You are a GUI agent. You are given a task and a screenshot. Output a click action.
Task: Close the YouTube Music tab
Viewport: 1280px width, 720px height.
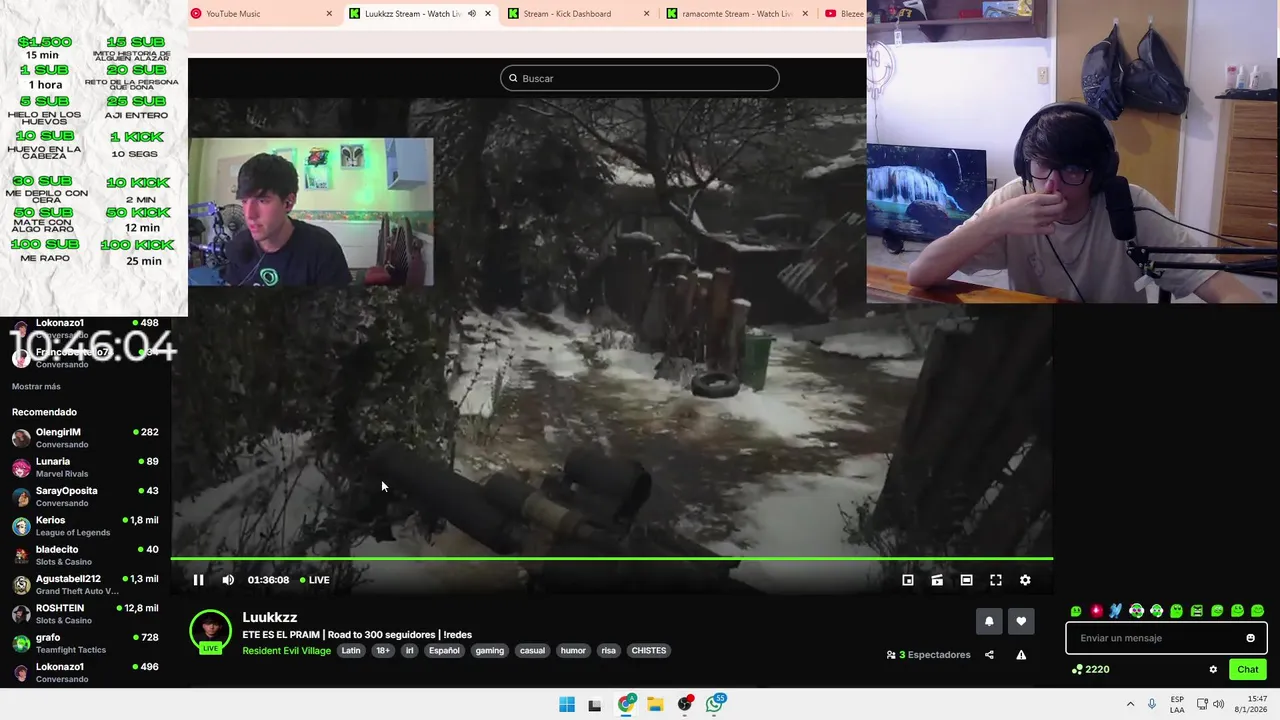(x=329, y=14)
